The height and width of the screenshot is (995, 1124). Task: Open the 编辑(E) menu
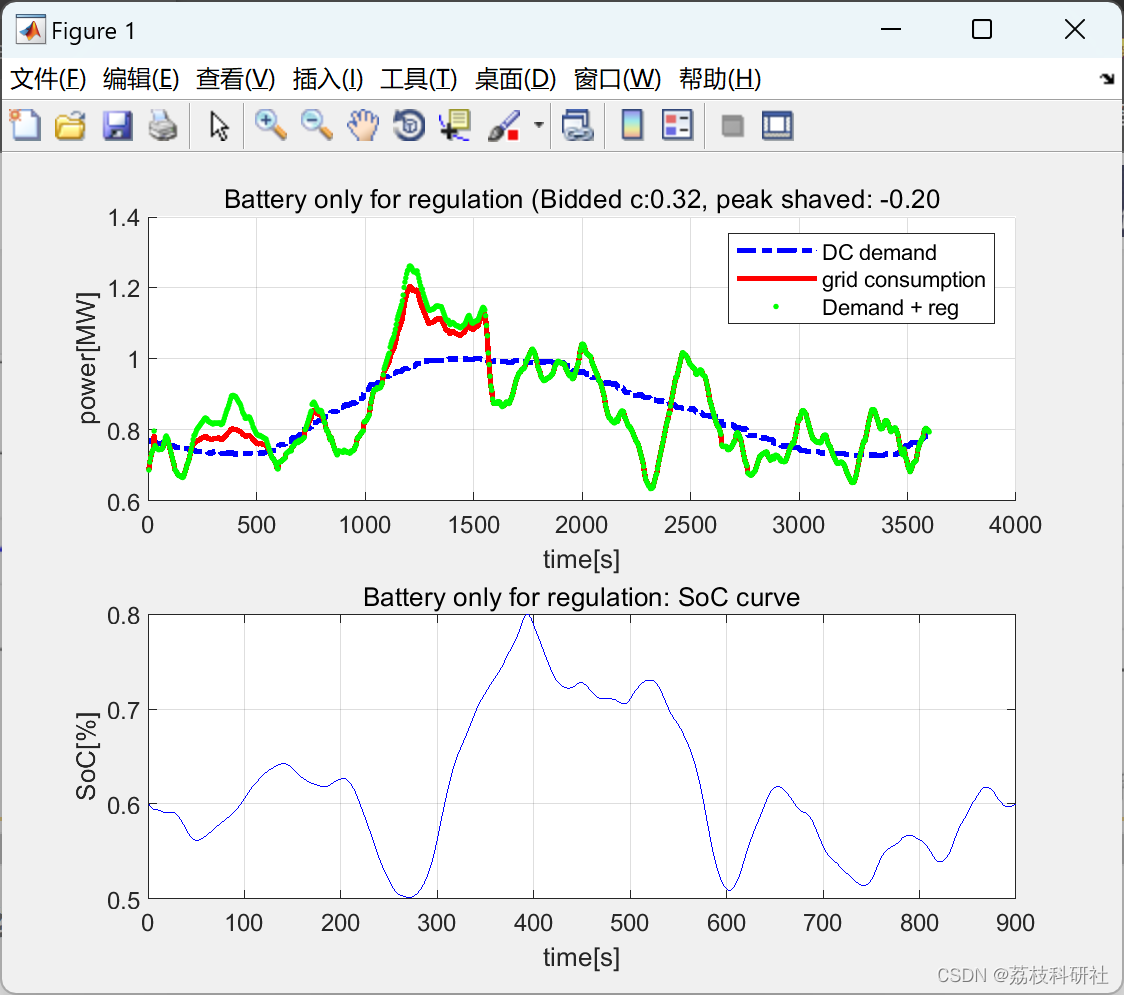[141, 79]
